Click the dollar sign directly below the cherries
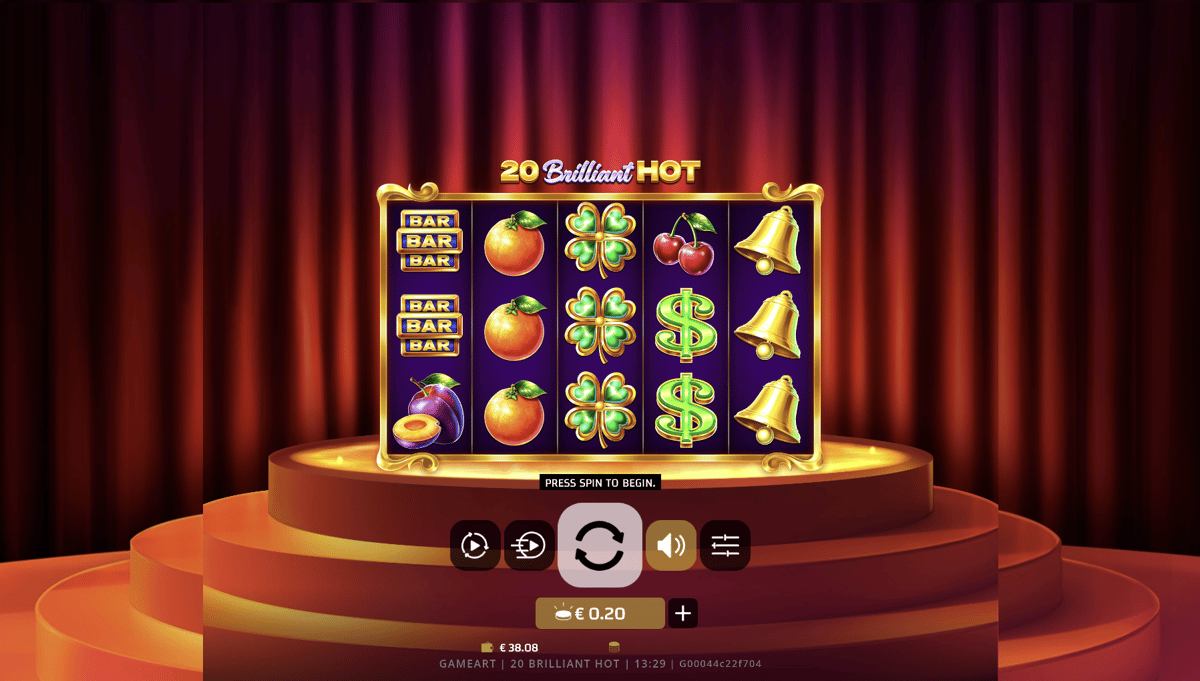Viewport: 1200px width, 681px height. (x=685, y=325)
